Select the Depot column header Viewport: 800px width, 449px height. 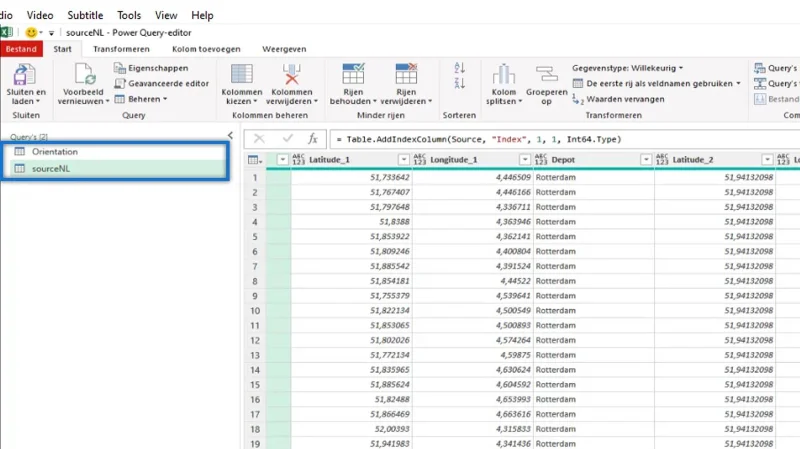tap(593, 160)
